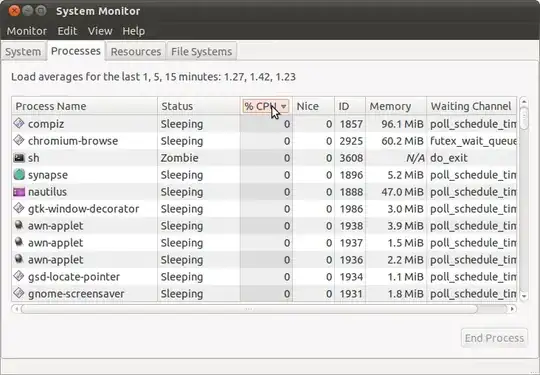This screenshot has width=540, height=375.
Task: Sort by % CPU column header
Action: pyautogui.click(x=266, y=106)
